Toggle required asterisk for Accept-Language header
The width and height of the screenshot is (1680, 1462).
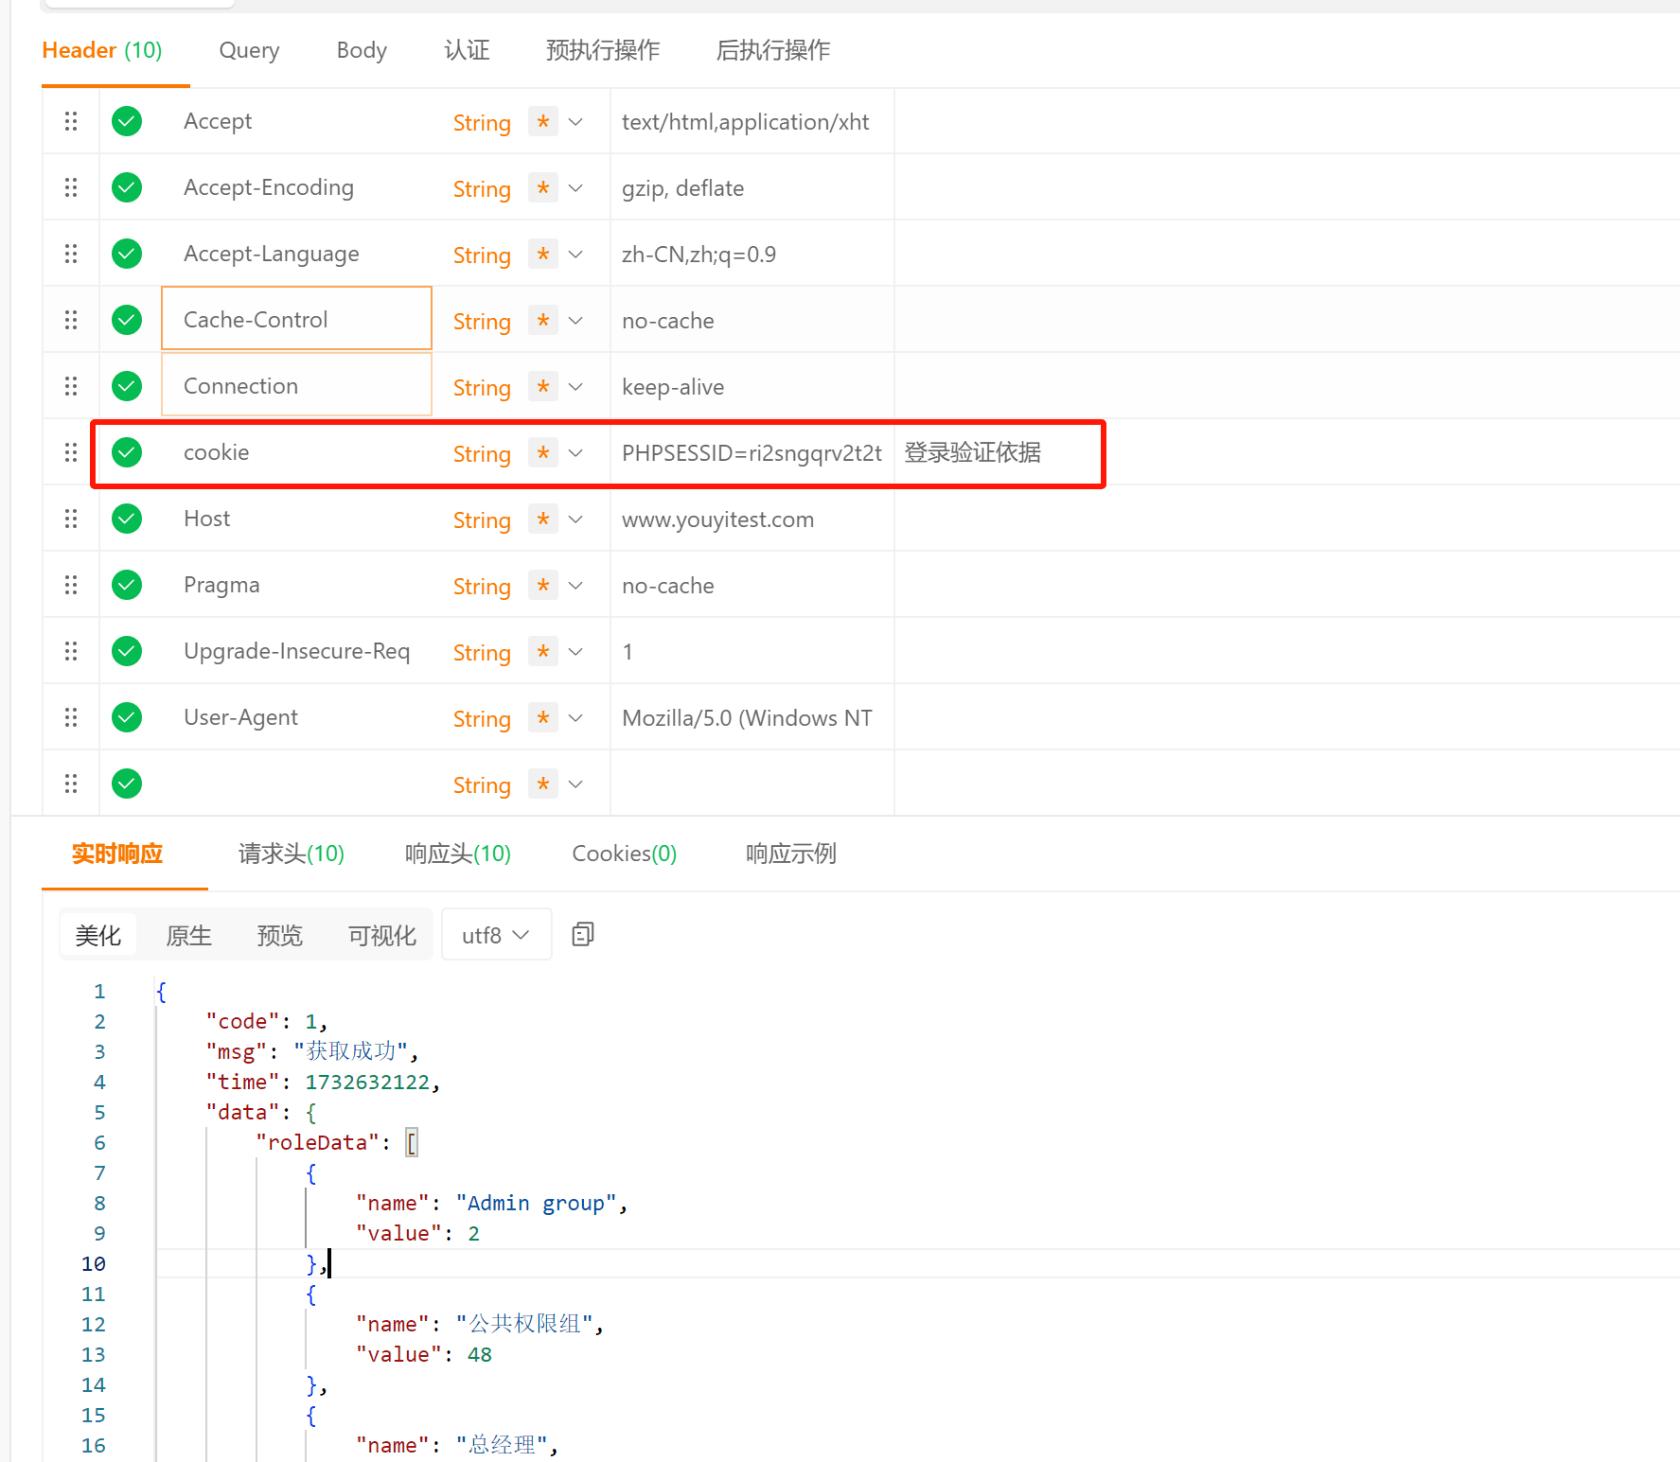(543, 253)
